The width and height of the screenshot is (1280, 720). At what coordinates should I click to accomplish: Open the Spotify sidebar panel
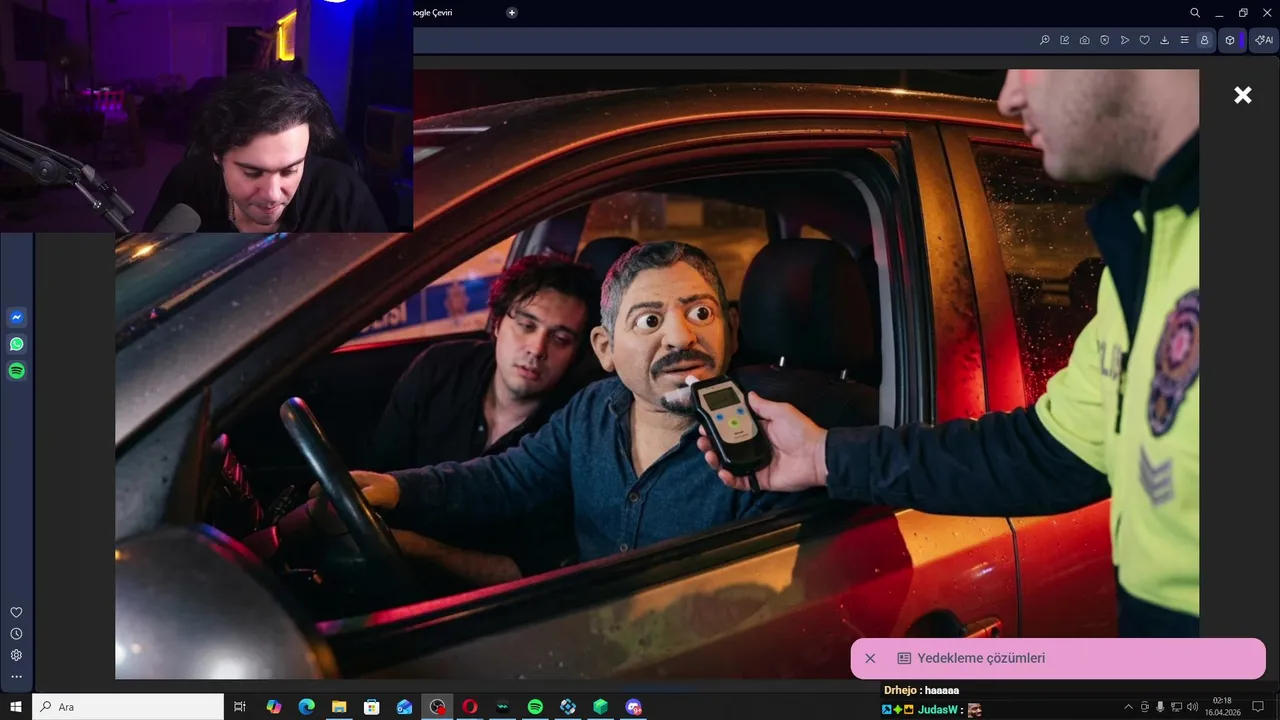[x=16, y=371]
